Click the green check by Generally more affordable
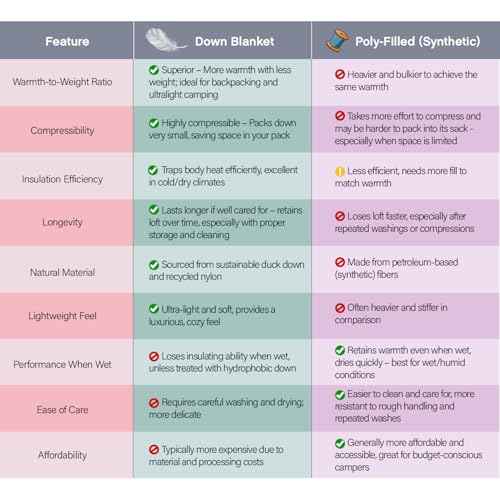This screenshot has height=500, width=500. pos(340,443)
